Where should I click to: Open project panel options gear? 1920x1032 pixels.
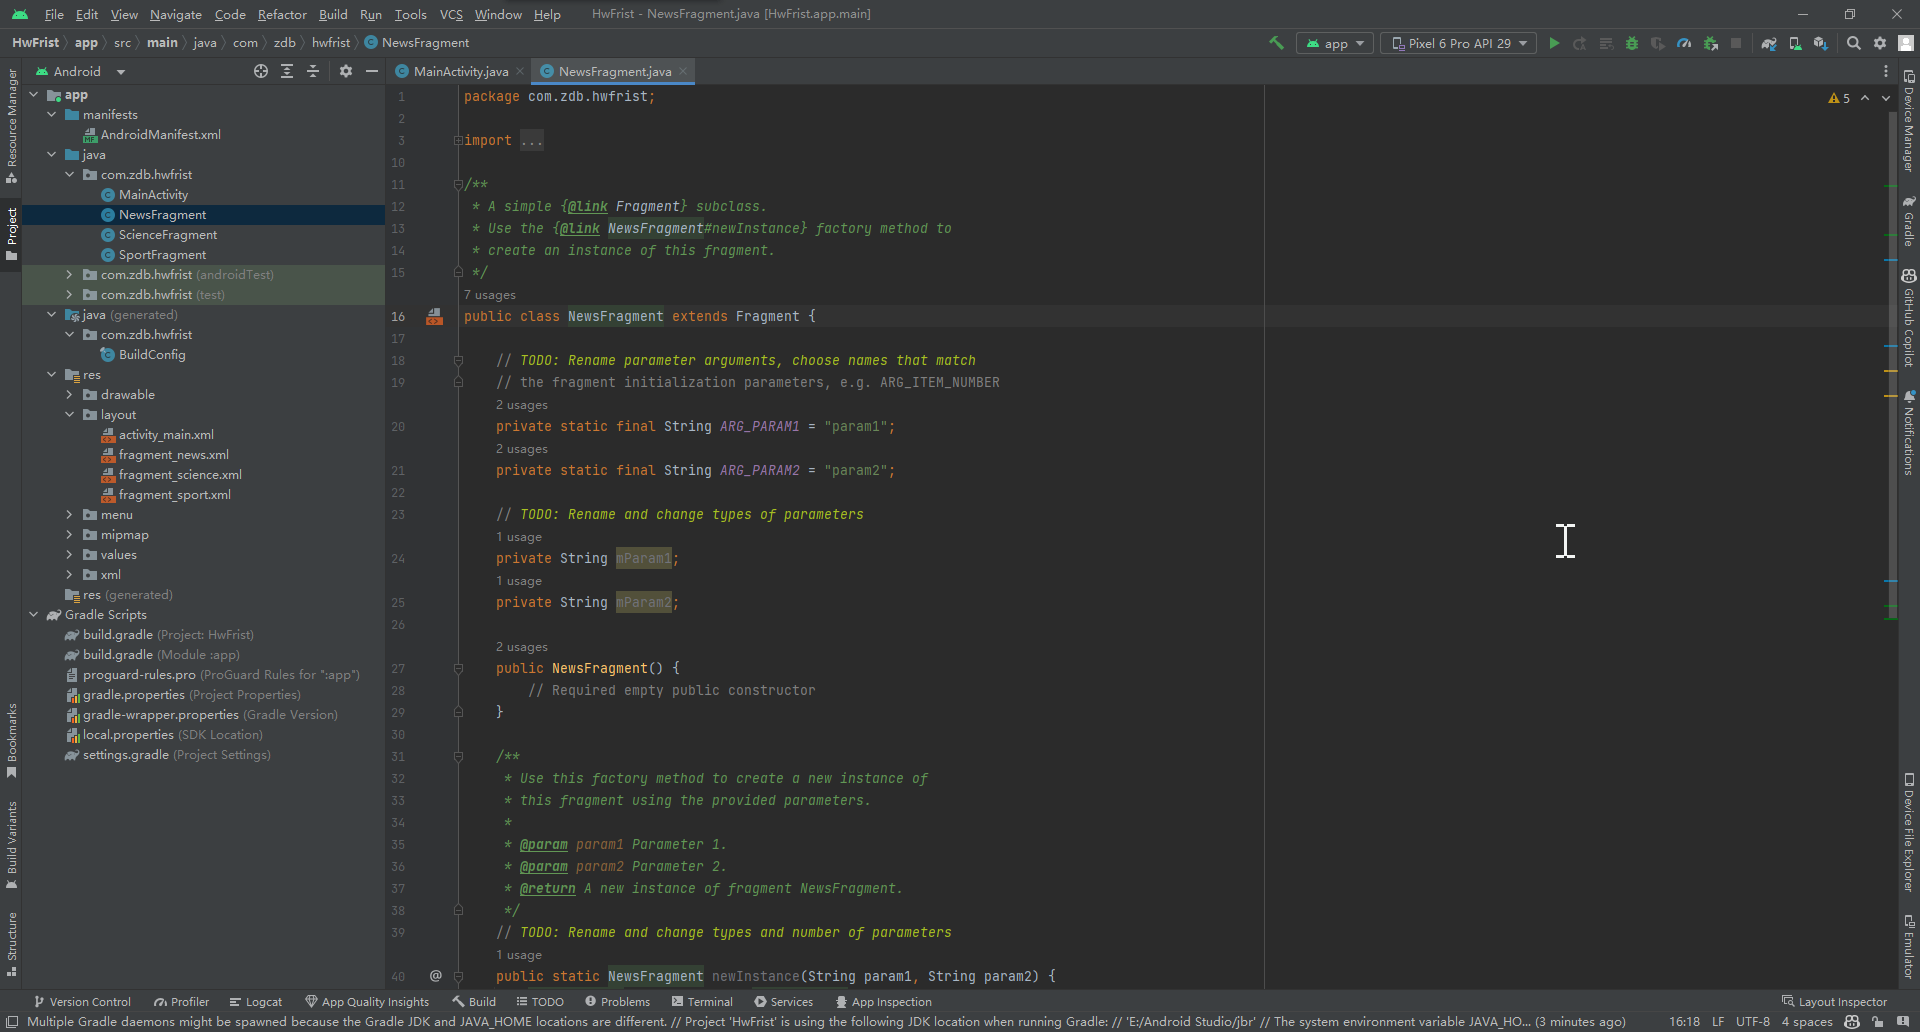click(x=346, y=71)
